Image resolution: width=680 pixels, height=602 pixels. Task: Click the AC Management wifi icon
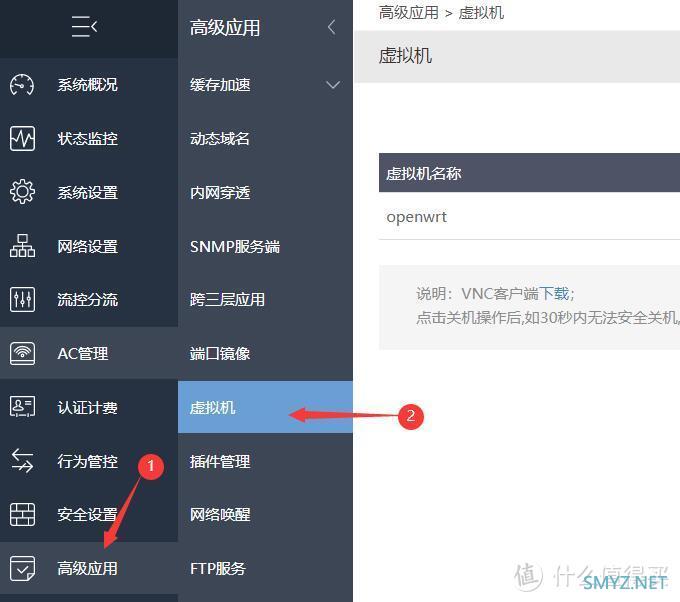coord(22,353)
